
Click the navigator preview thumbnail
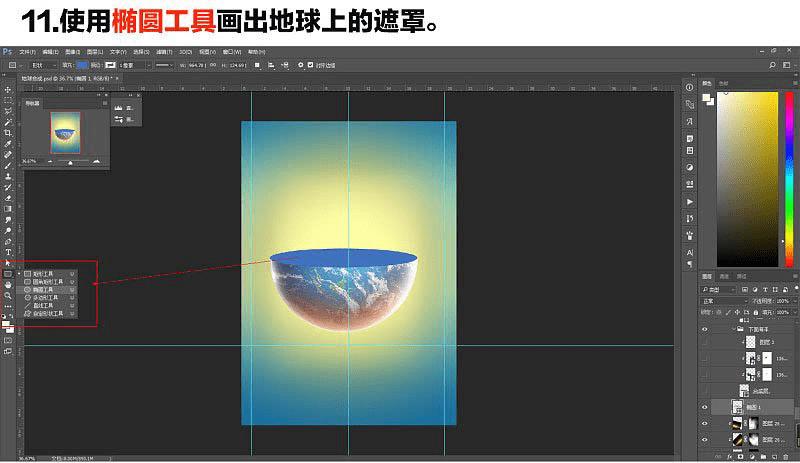click(65, 133)
